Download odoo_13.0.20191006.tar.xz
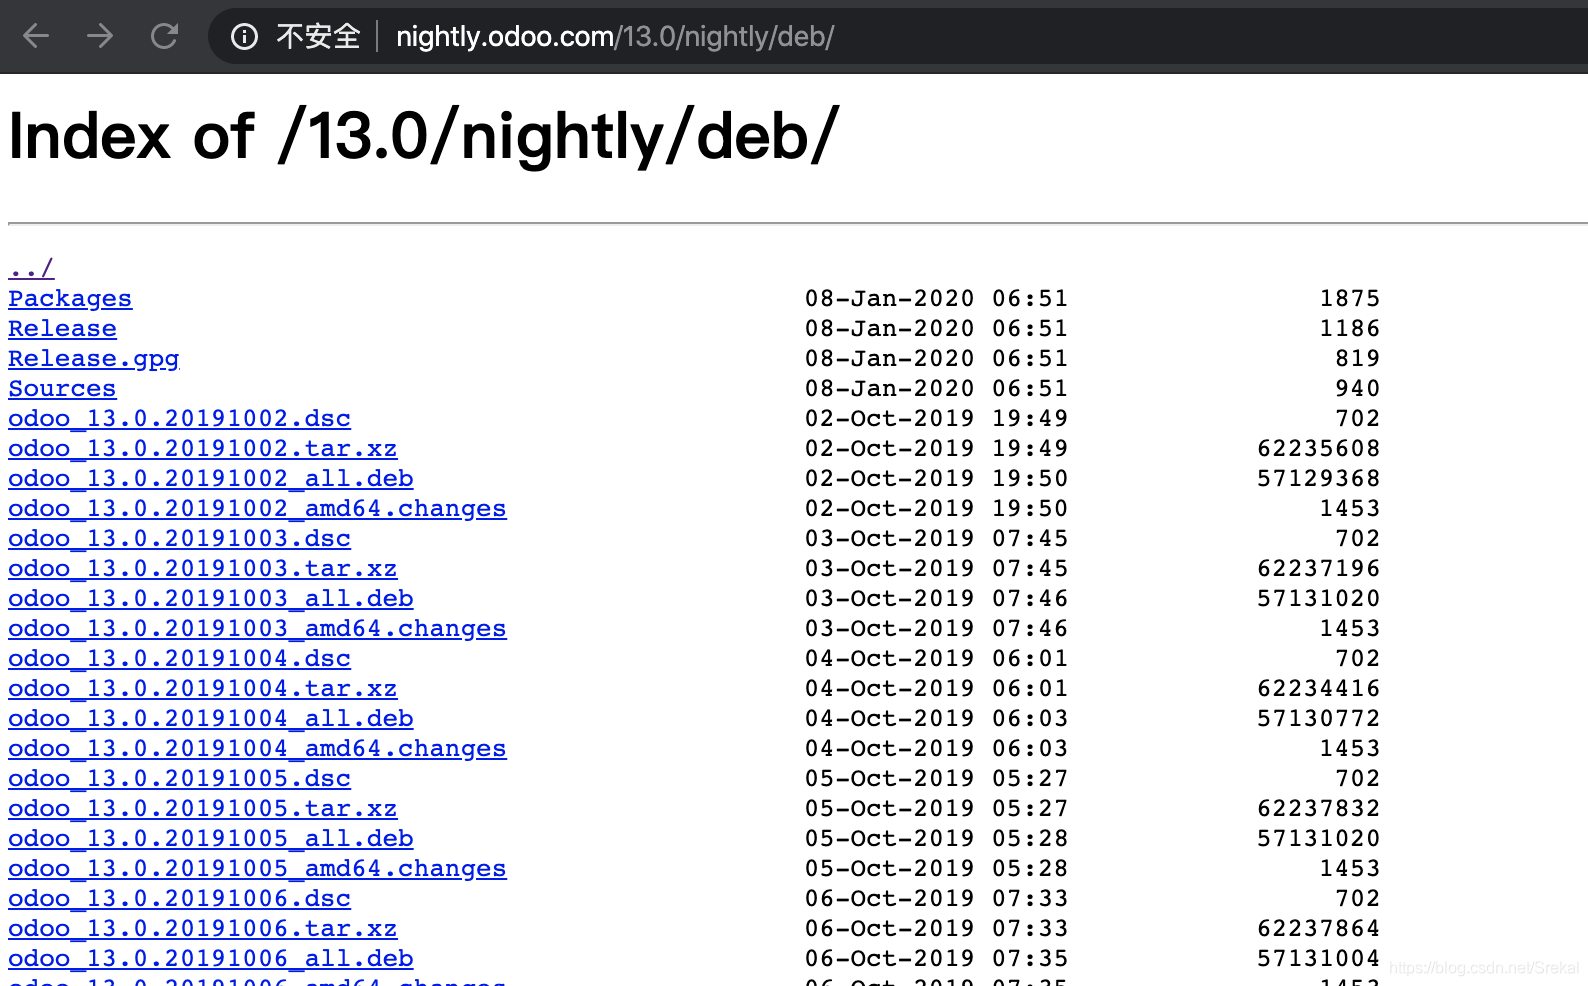This screenshot has width=1588, height=986. (203, 928)
